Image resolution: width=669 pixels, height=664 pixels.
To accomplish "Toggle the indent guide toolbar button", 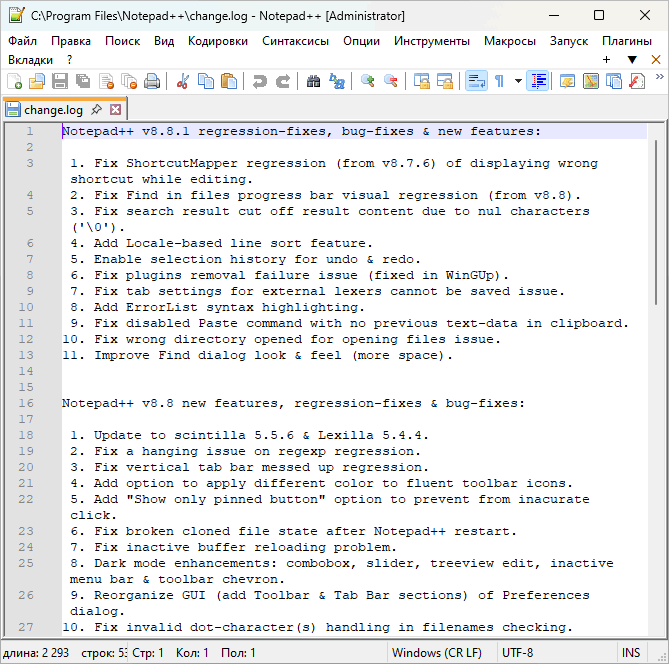I will [x=538, y=82].
